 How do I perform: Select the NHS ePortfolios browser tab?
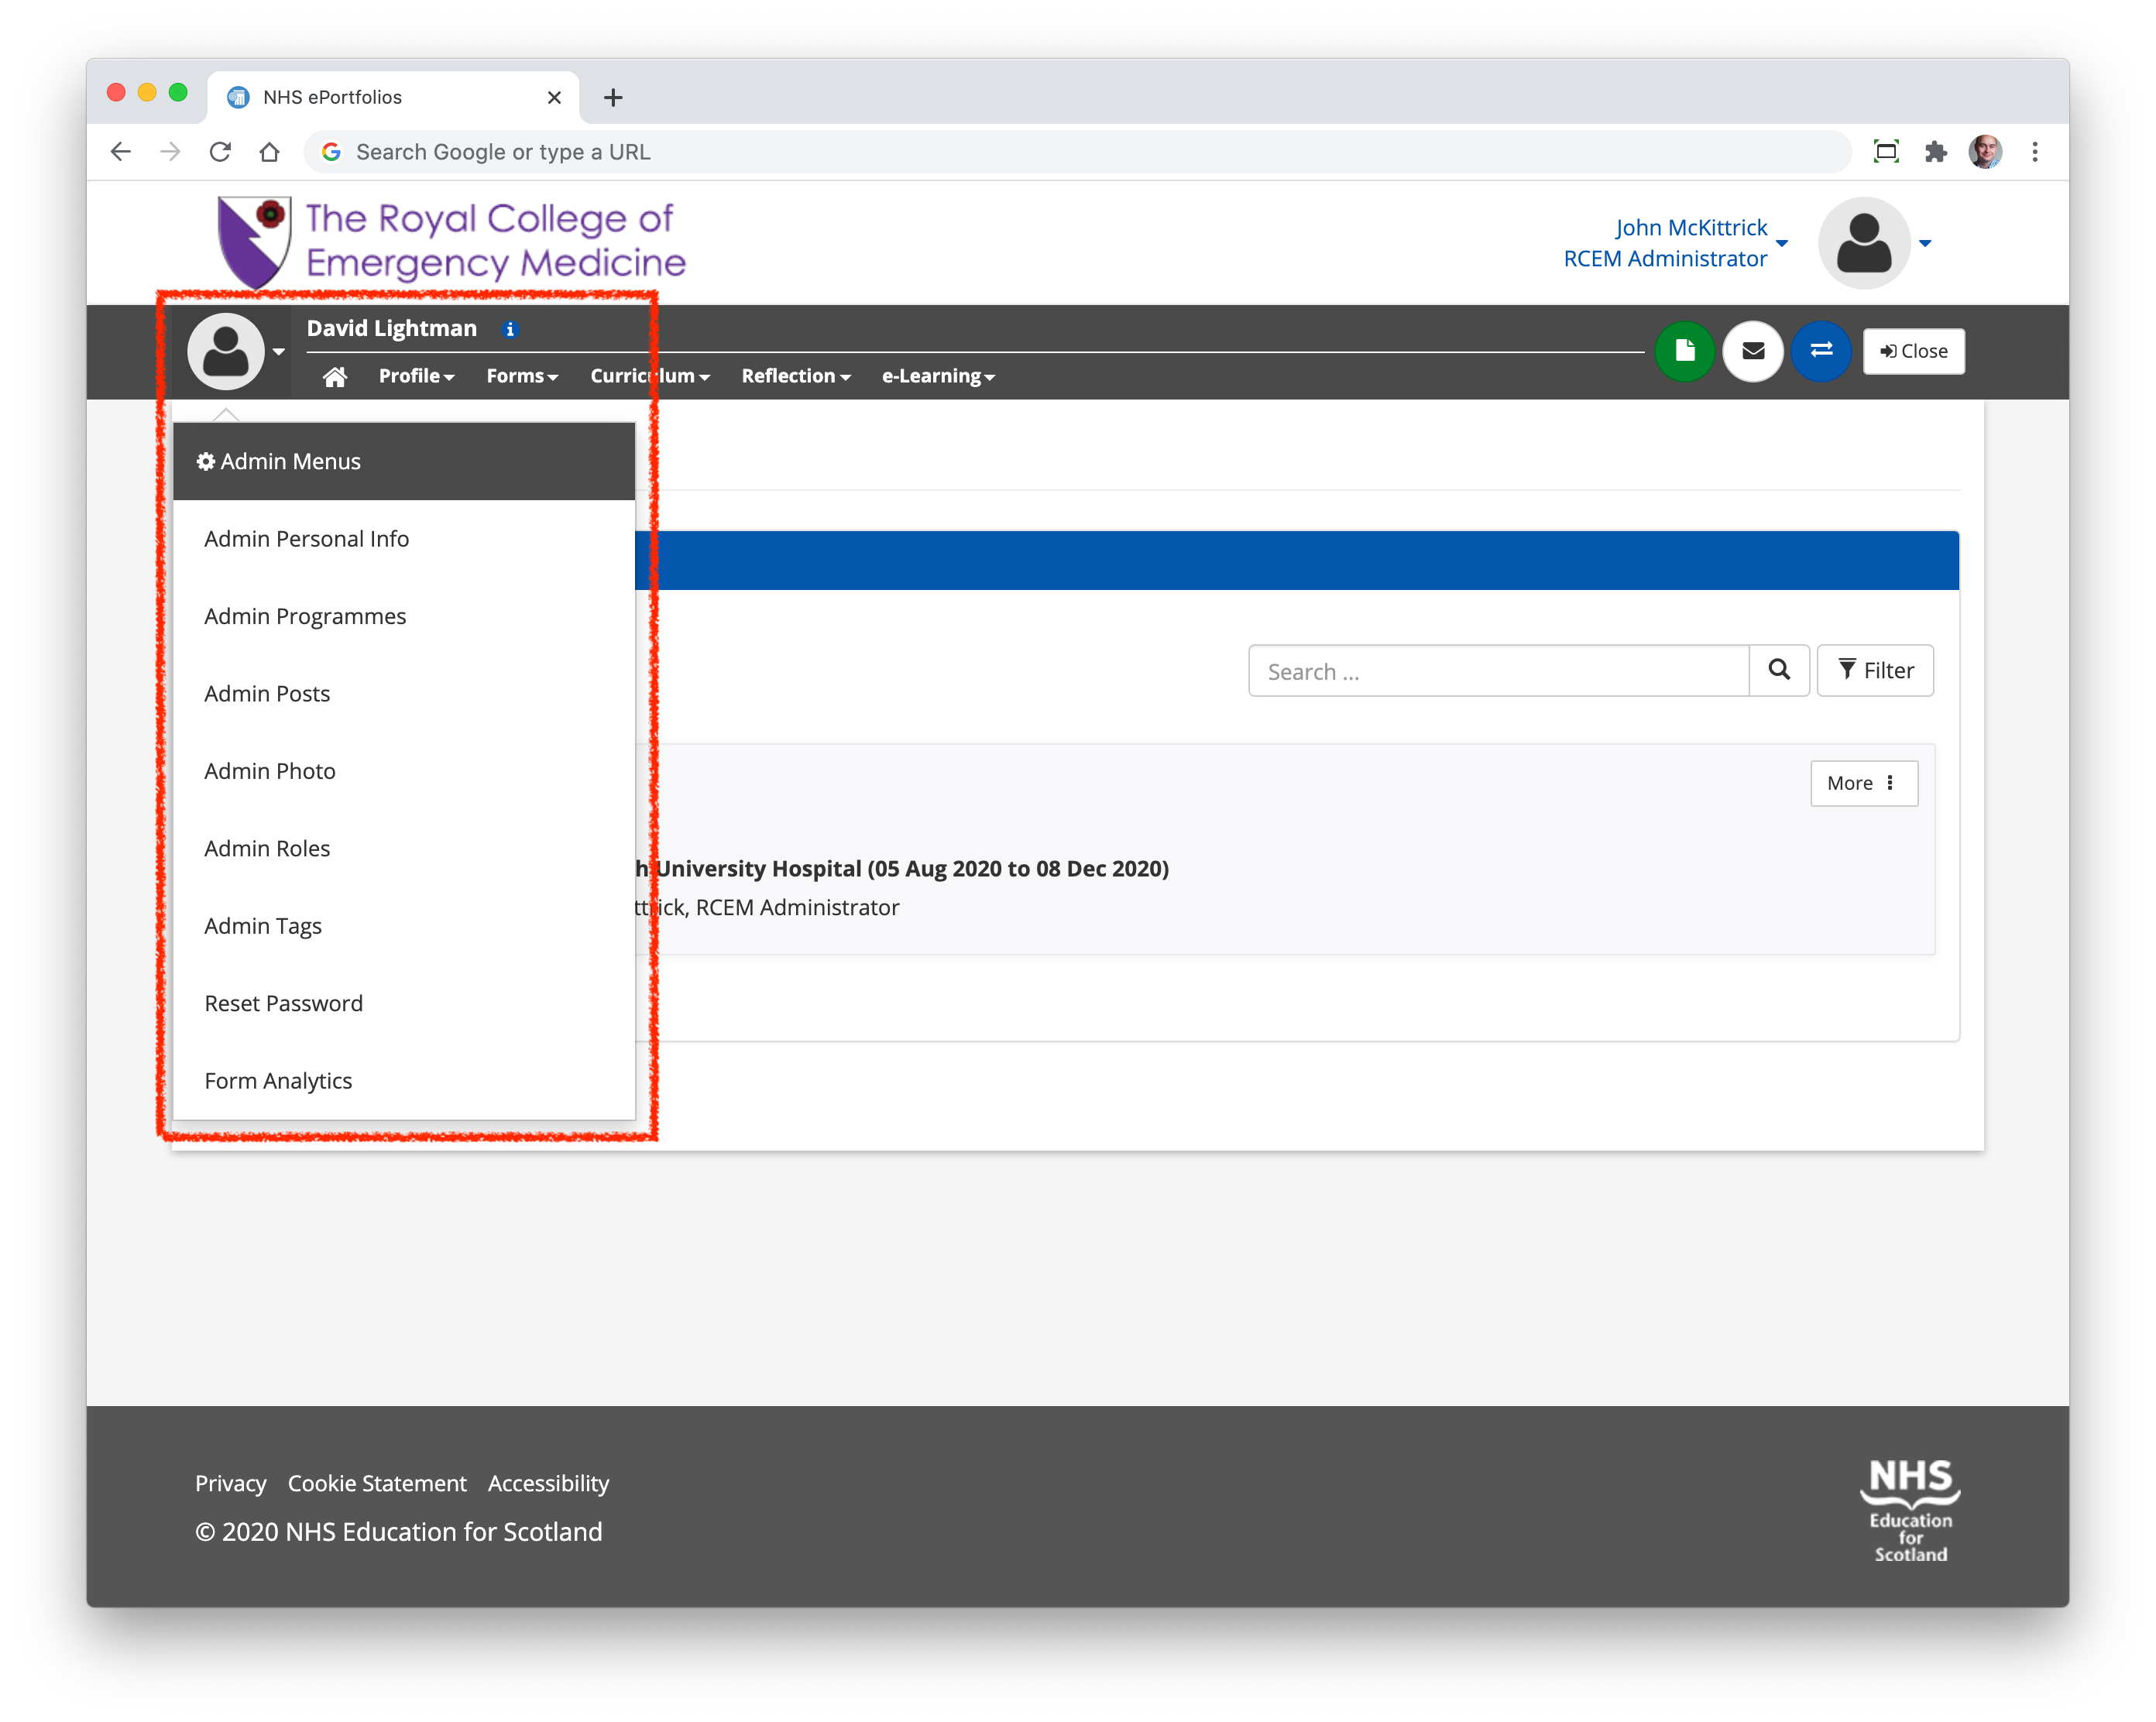(393, 97)
